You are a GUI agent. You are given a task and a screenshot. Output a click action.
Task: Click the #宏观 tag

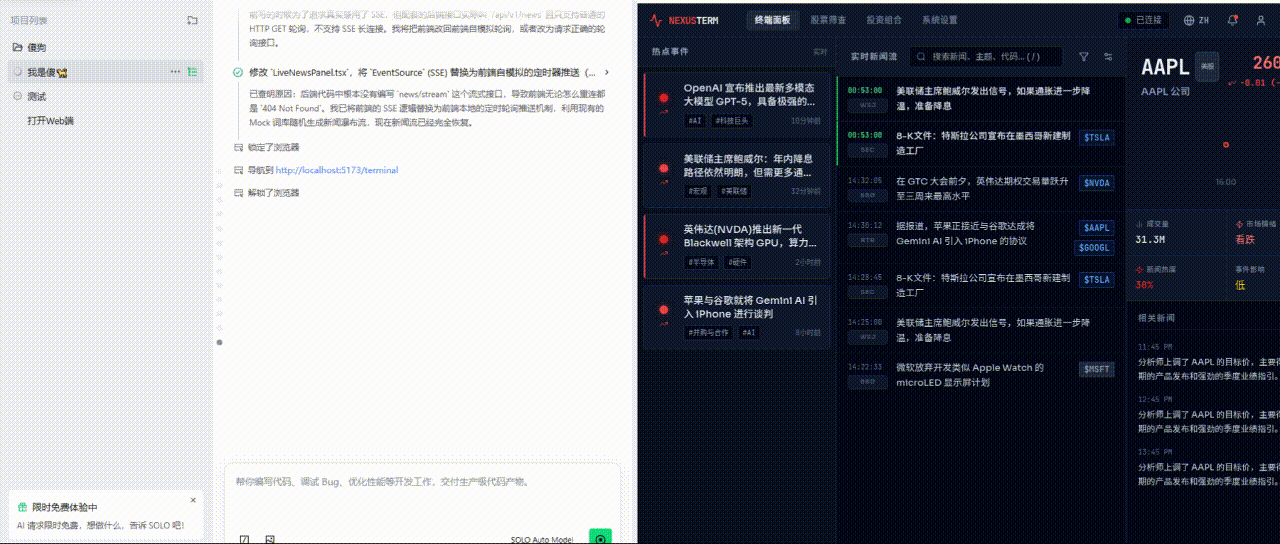[x=698, y=191]
